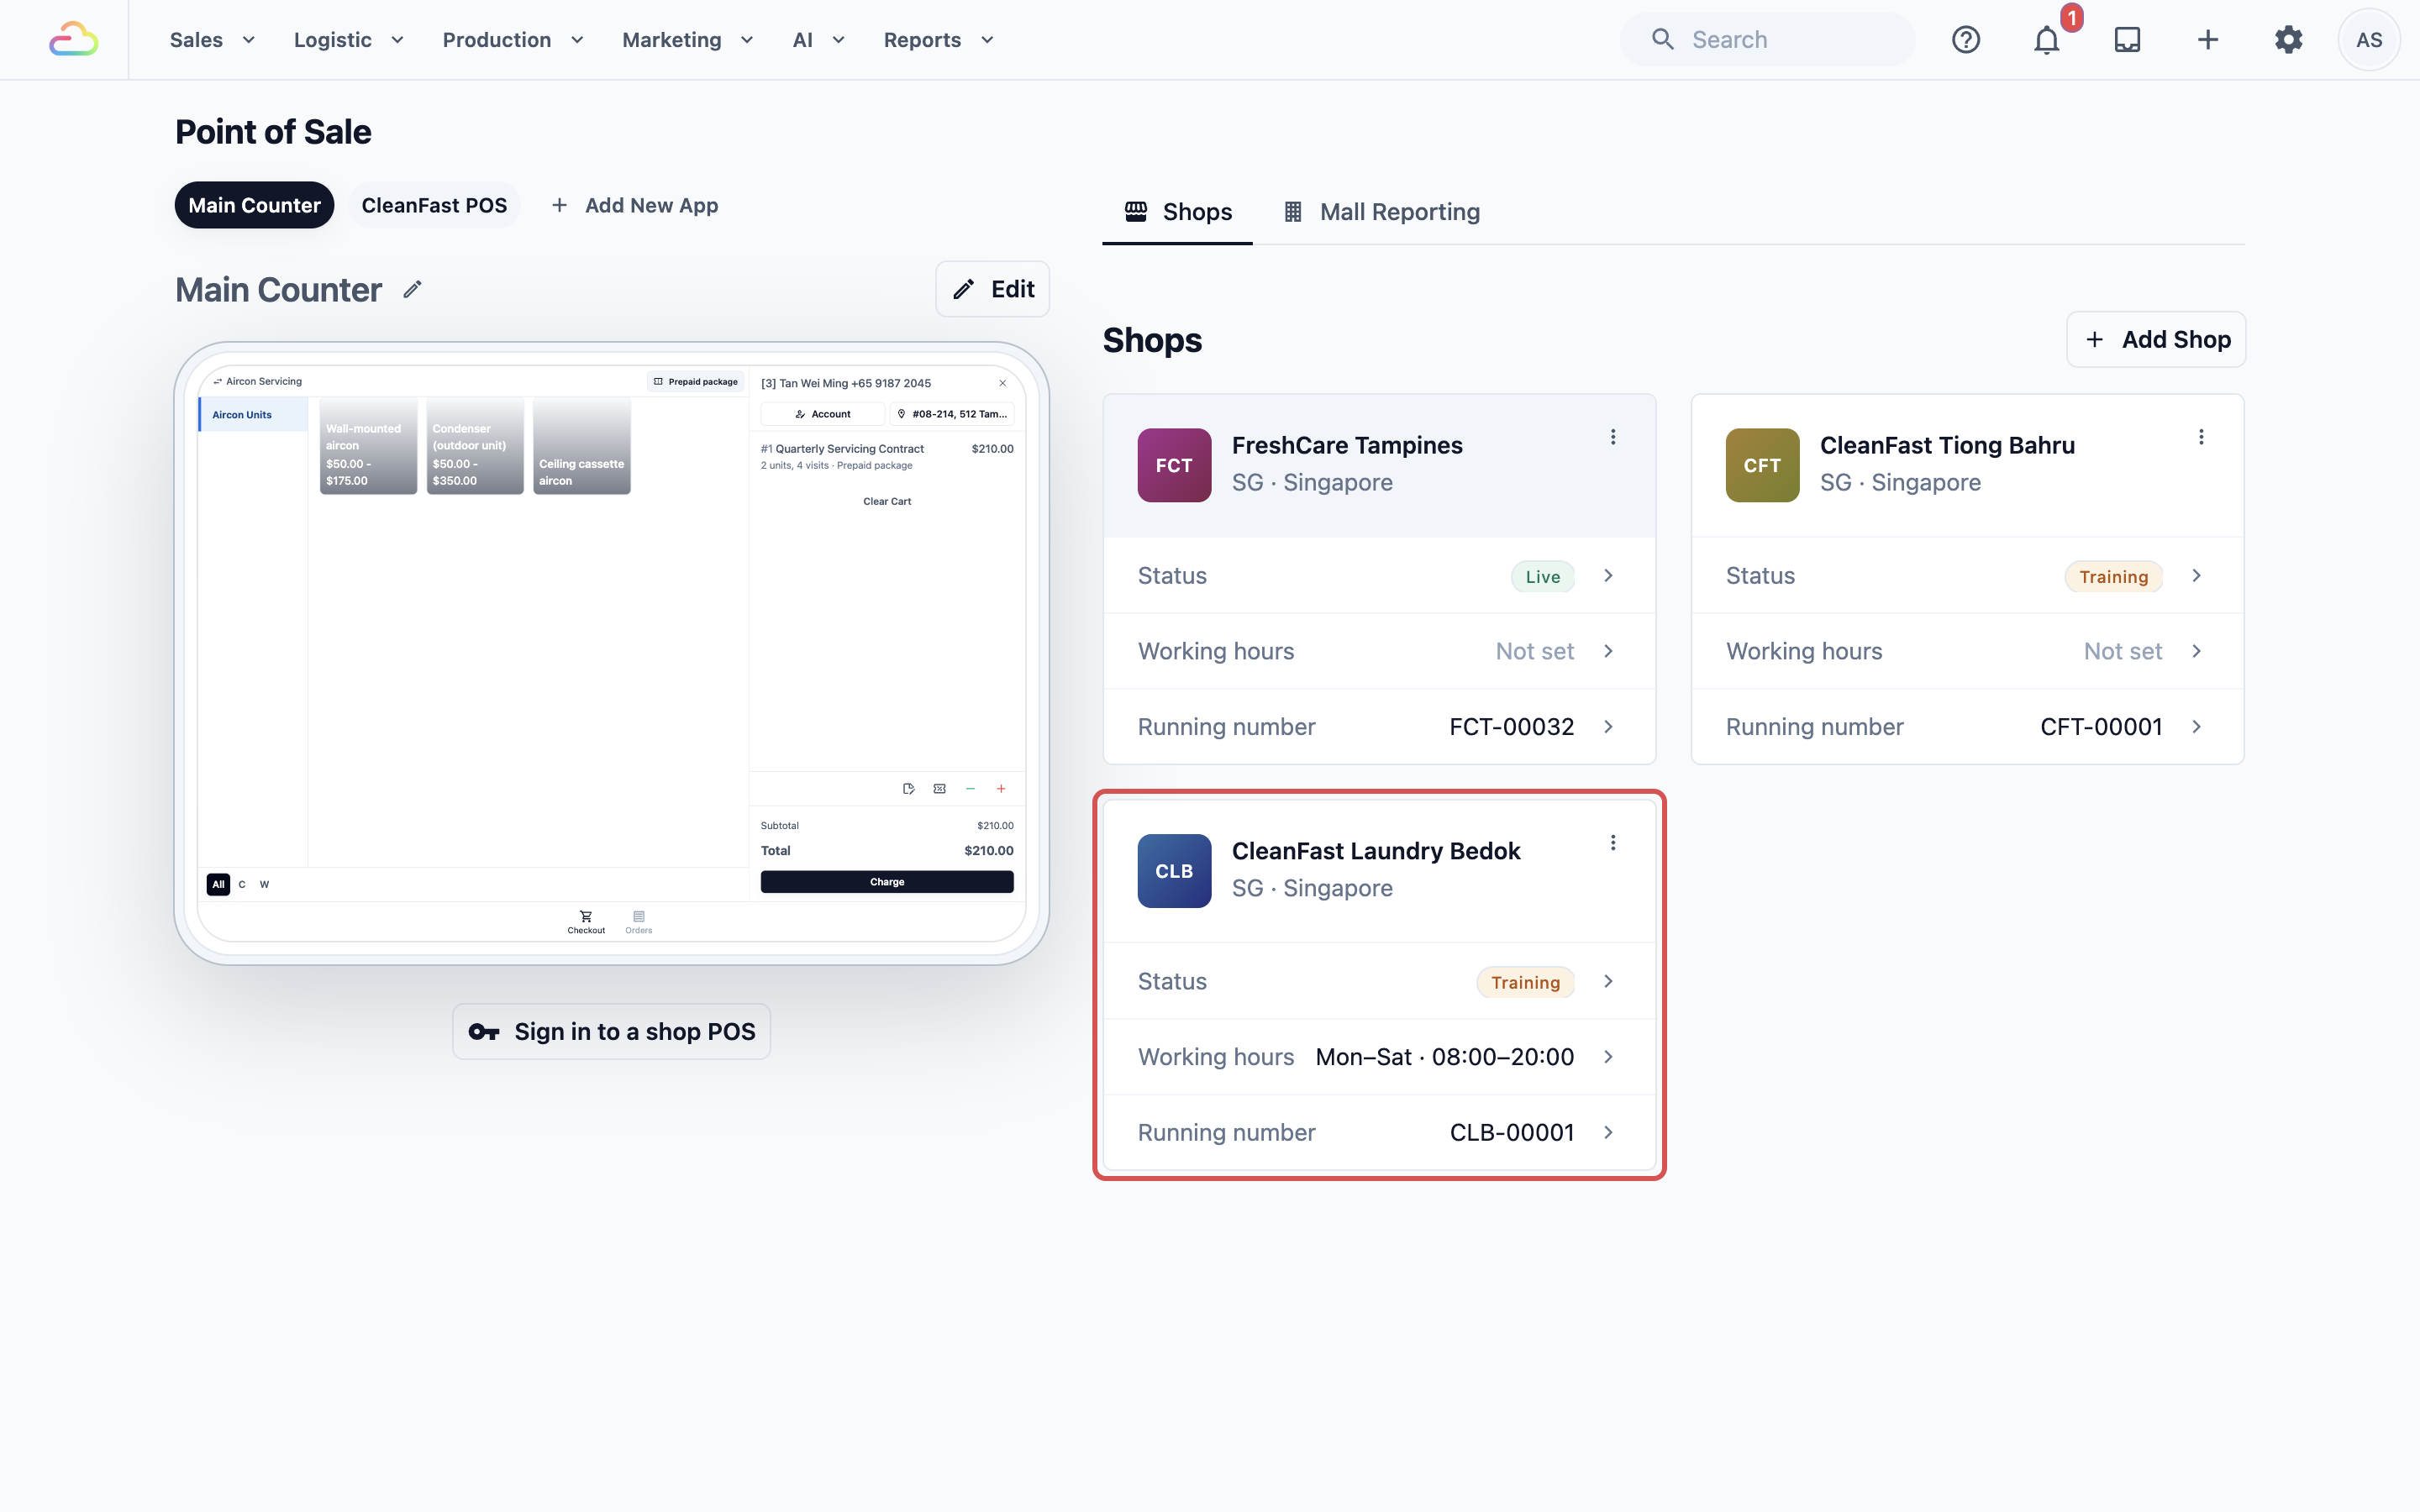Open settings gear icon
This screenshot has height=1512, width=2420.
2288,40
